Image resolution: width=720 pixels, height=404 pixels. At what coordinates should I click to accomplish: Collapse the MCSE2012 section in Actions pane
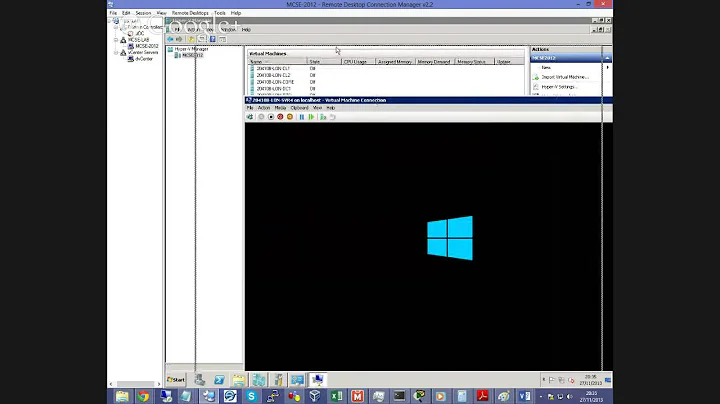click(x=607, y=58)
